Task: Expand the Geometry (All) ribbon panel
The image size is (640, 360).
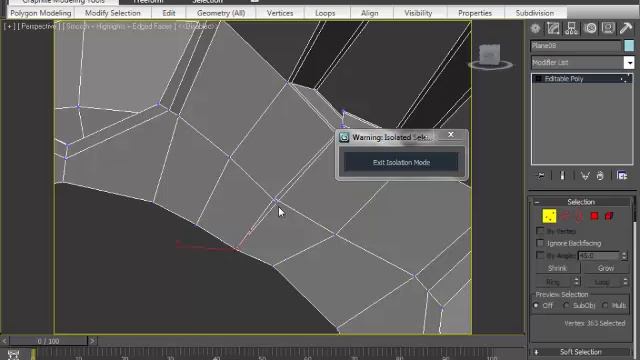Action: click(x=221, y=13)
